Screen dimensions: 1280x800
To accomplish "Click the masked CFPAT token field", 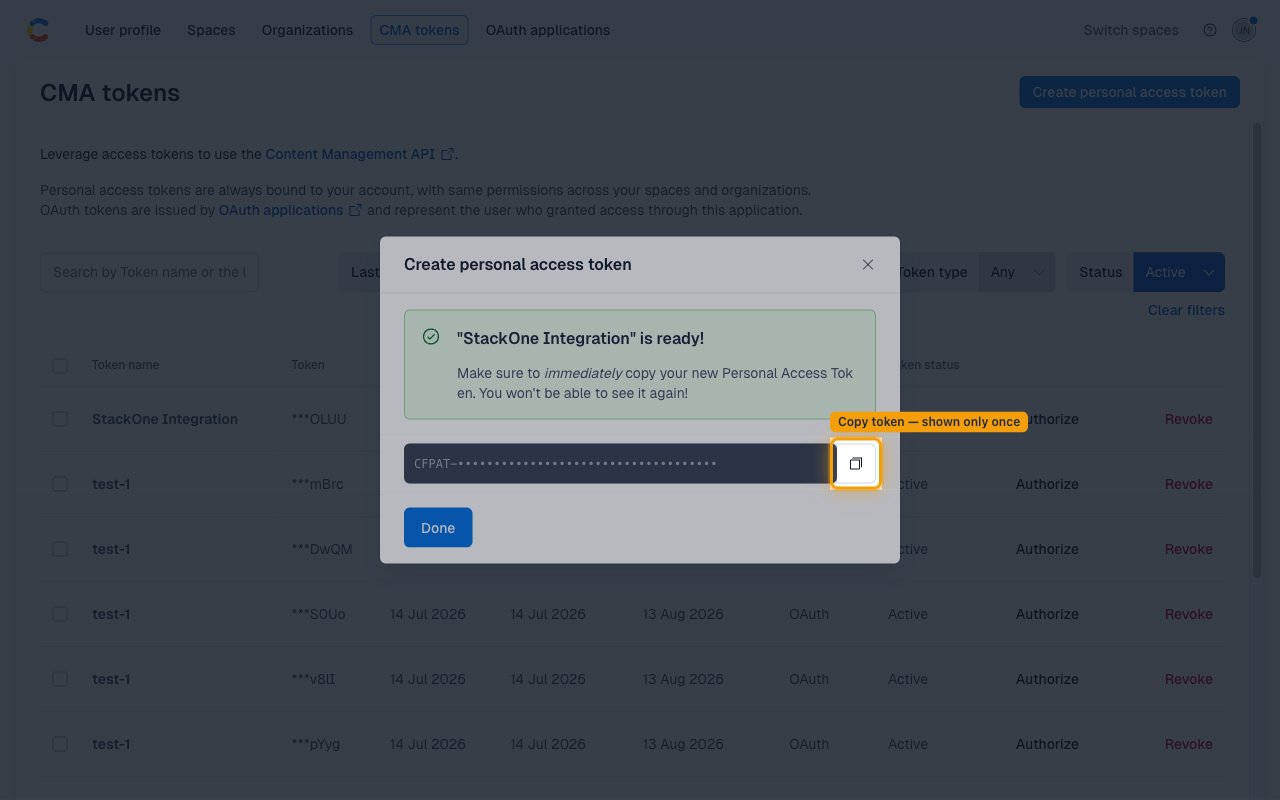I will (x=618, y=464).
